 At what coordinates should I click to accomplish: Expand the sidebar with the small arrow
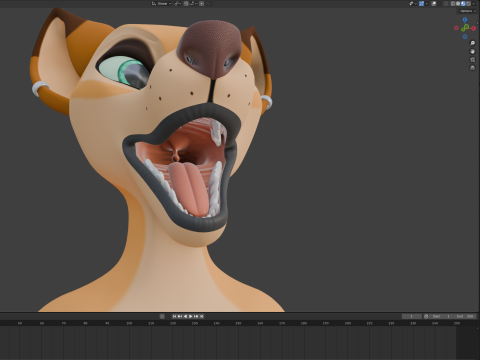coord(477,23)
